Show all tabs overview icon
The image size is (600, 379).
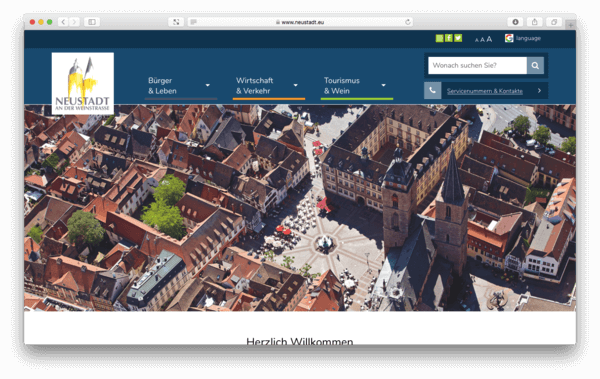point(554,22)
